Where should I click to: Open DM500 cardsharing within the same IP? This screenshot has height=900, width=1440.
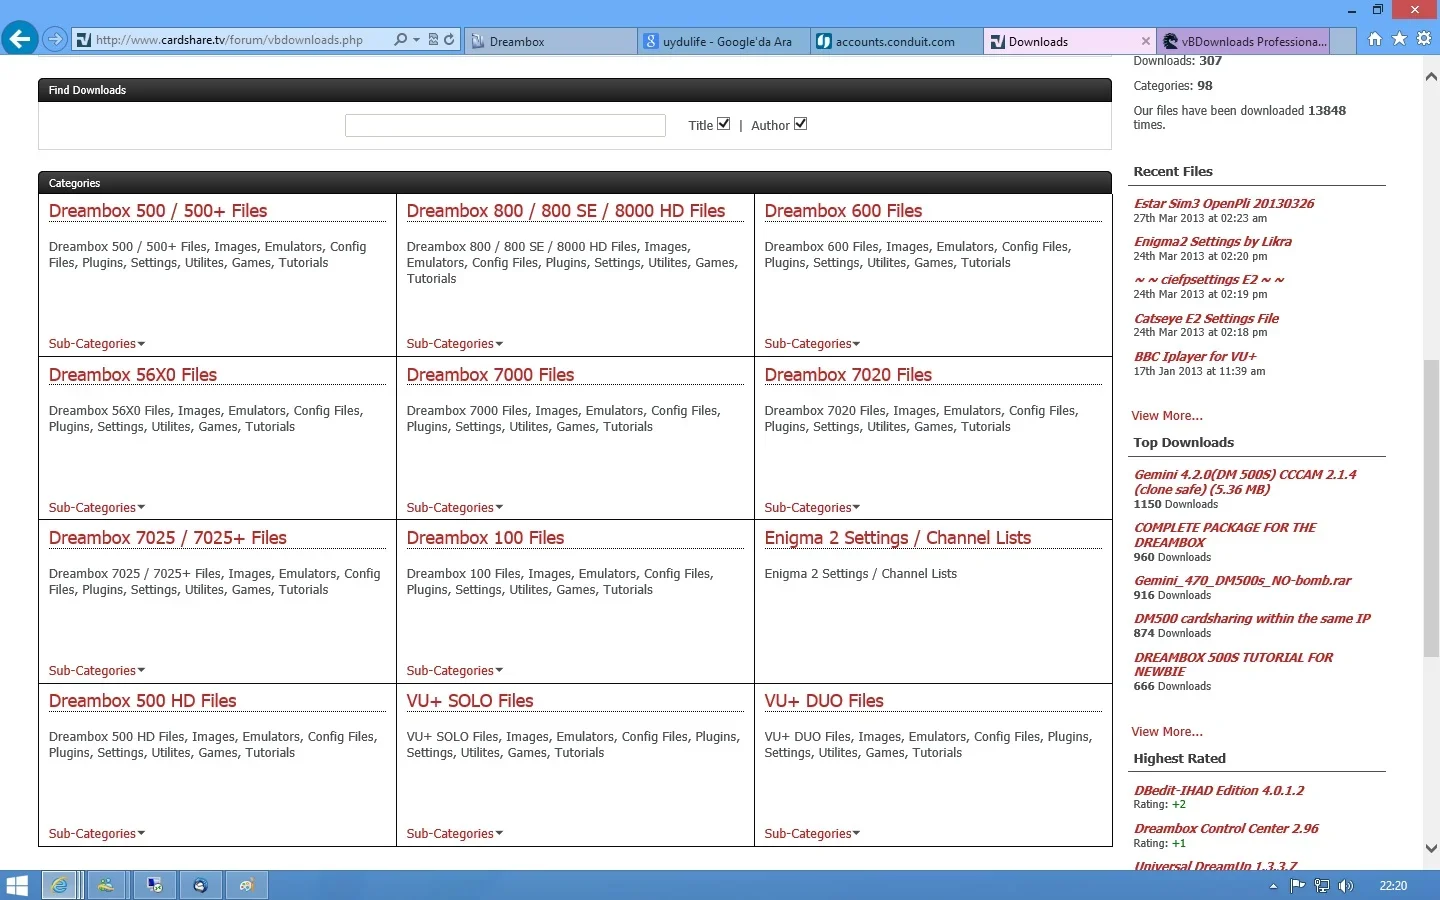click(1252, 619)
